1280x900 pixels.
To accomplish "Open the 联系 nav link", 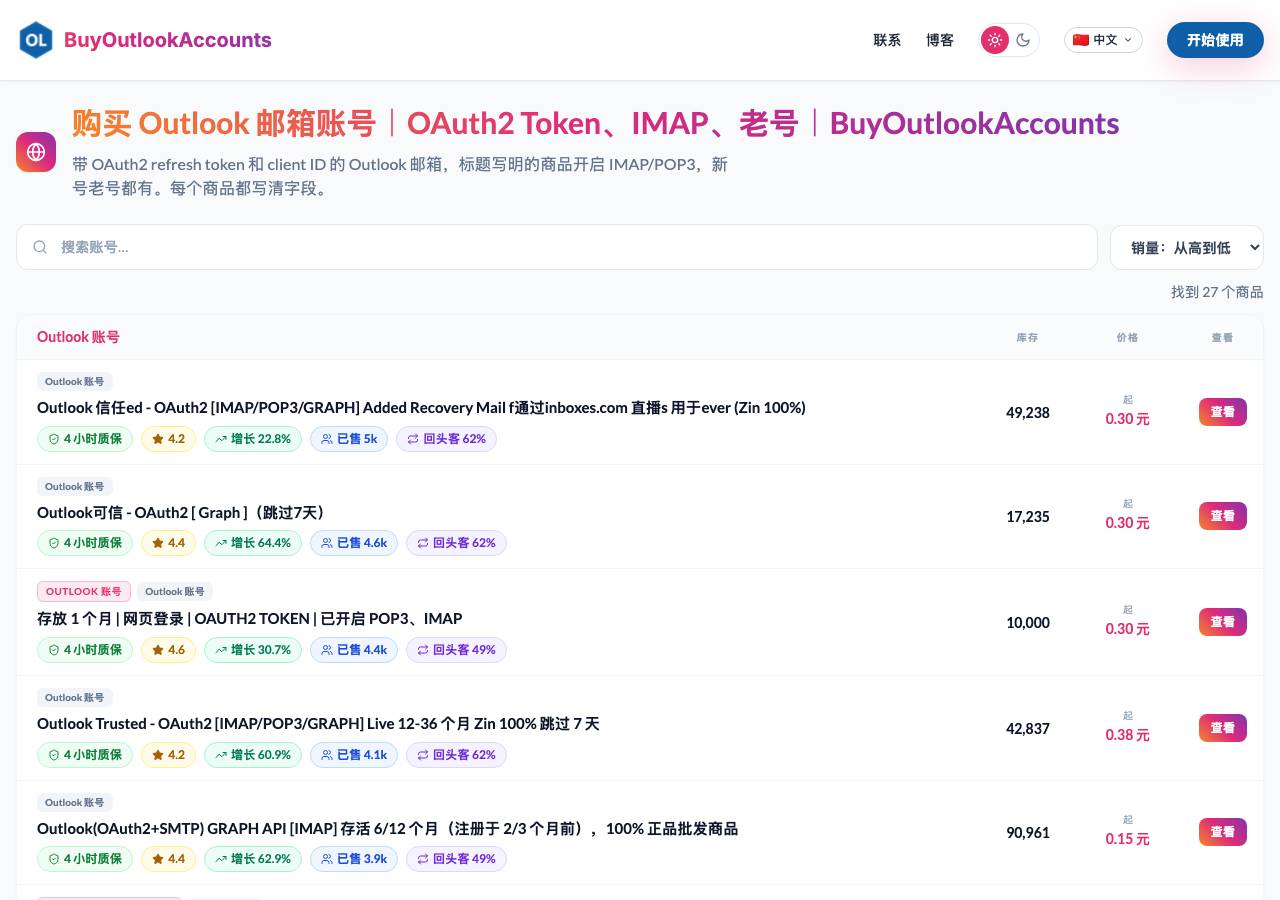I will pyautogui.click(x=887, y=40).
